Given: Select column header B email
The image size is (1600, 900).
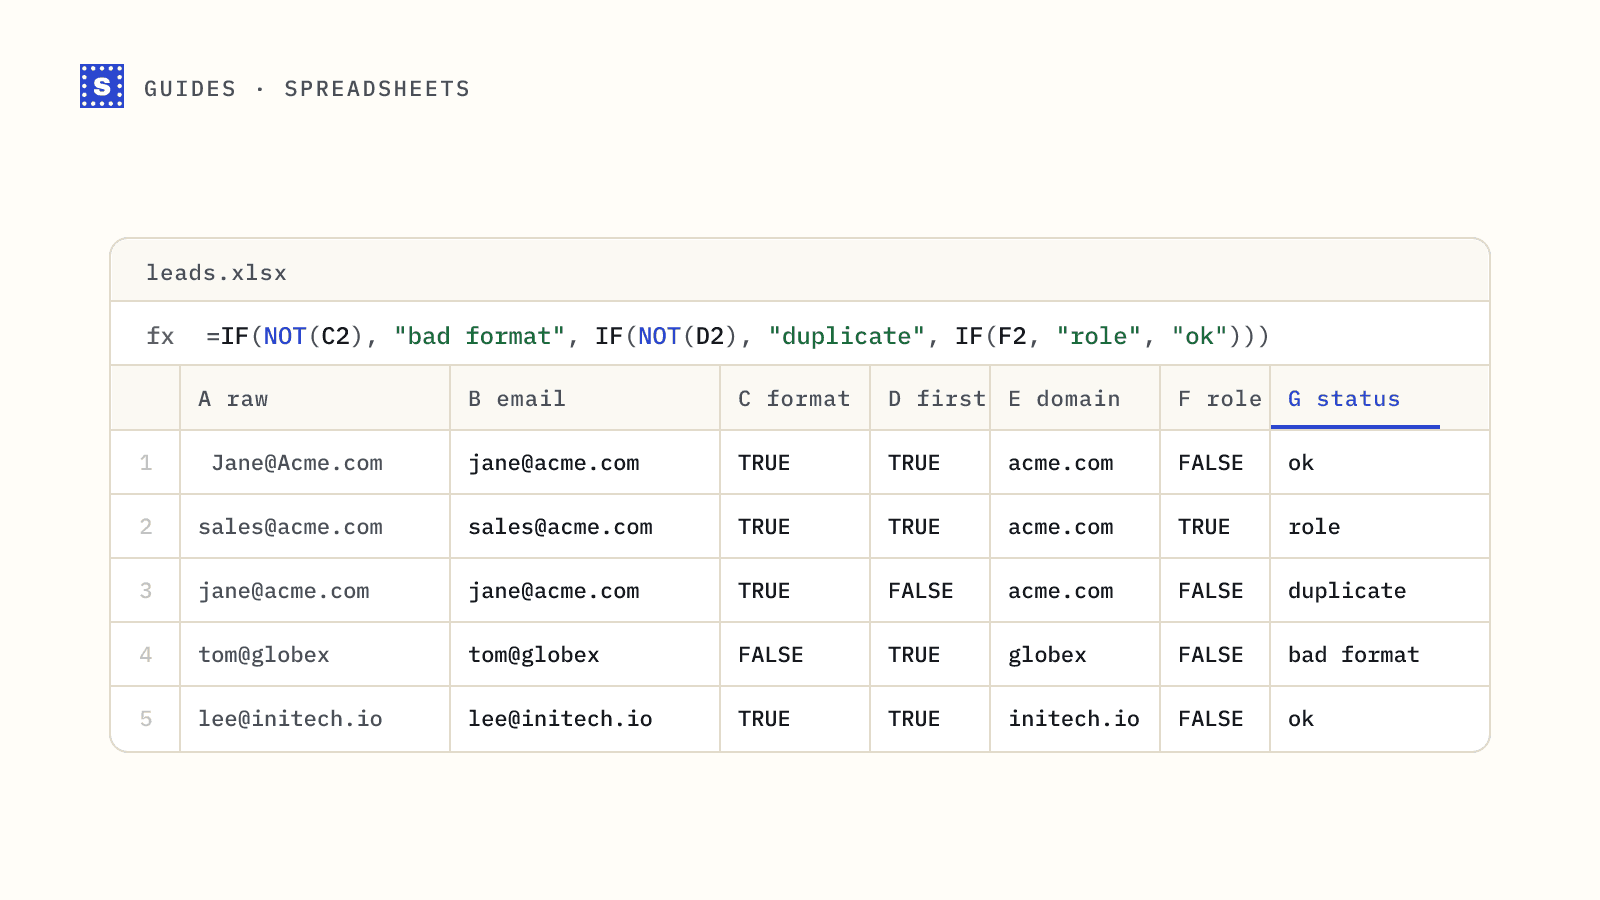Looking at the screenshot, I should (585, 398).
